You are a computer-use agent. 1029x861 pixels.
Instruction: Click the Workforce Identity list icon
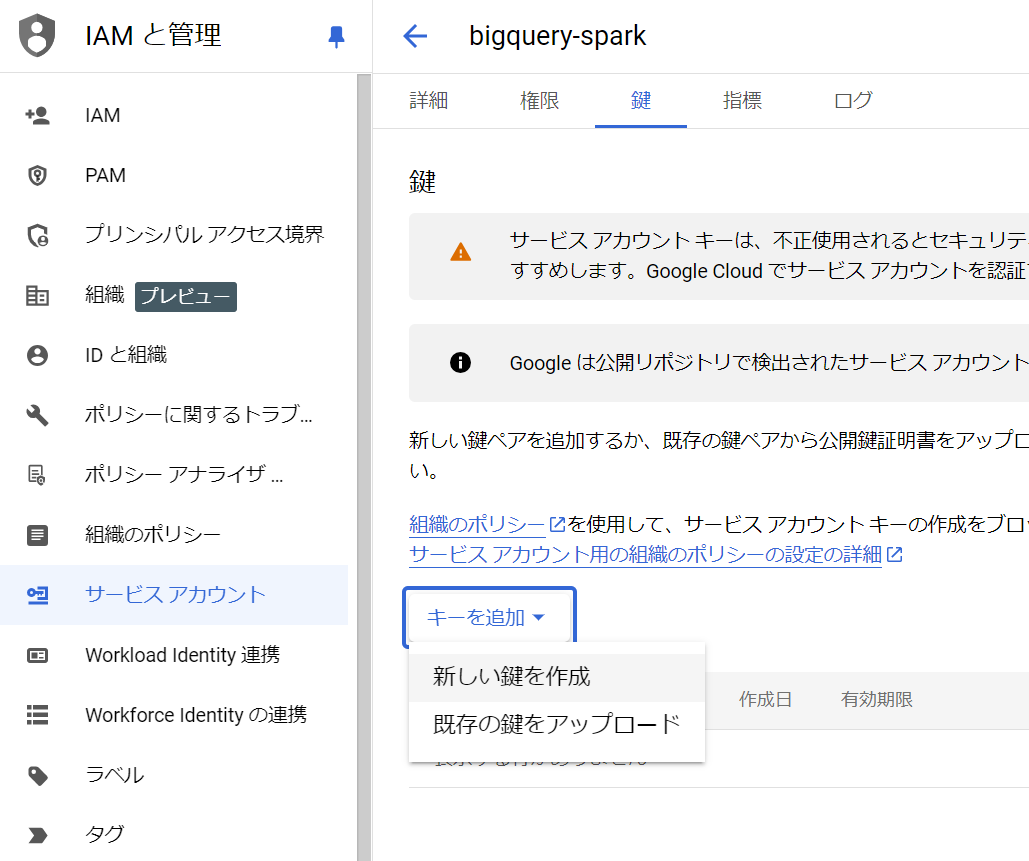pos(37,715)
